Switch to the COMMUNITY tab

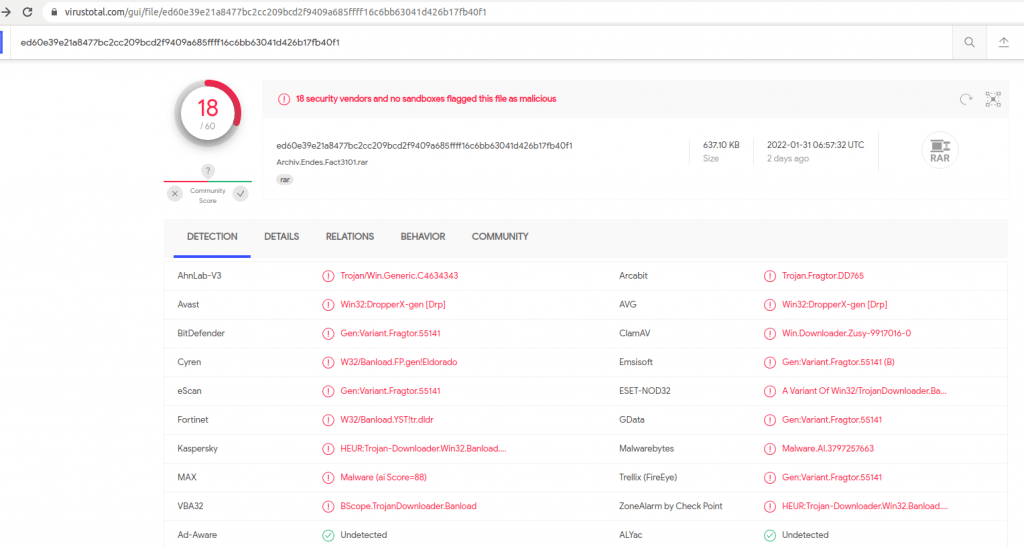[x=500, y=236]
